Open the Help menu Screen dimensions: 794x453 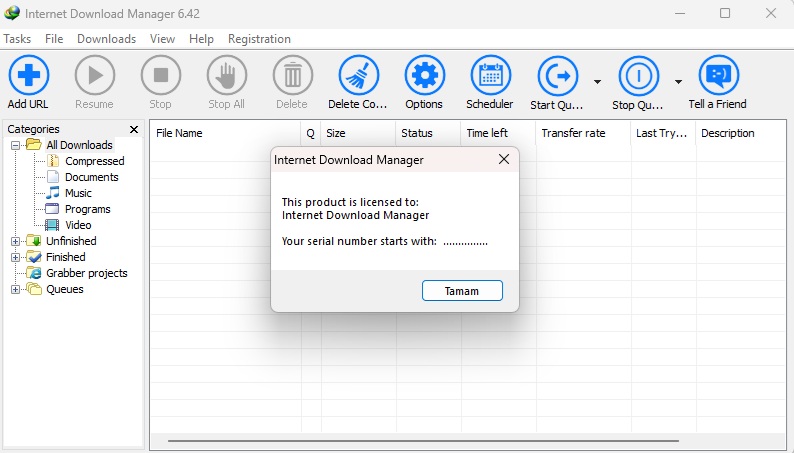pos(201,39)
